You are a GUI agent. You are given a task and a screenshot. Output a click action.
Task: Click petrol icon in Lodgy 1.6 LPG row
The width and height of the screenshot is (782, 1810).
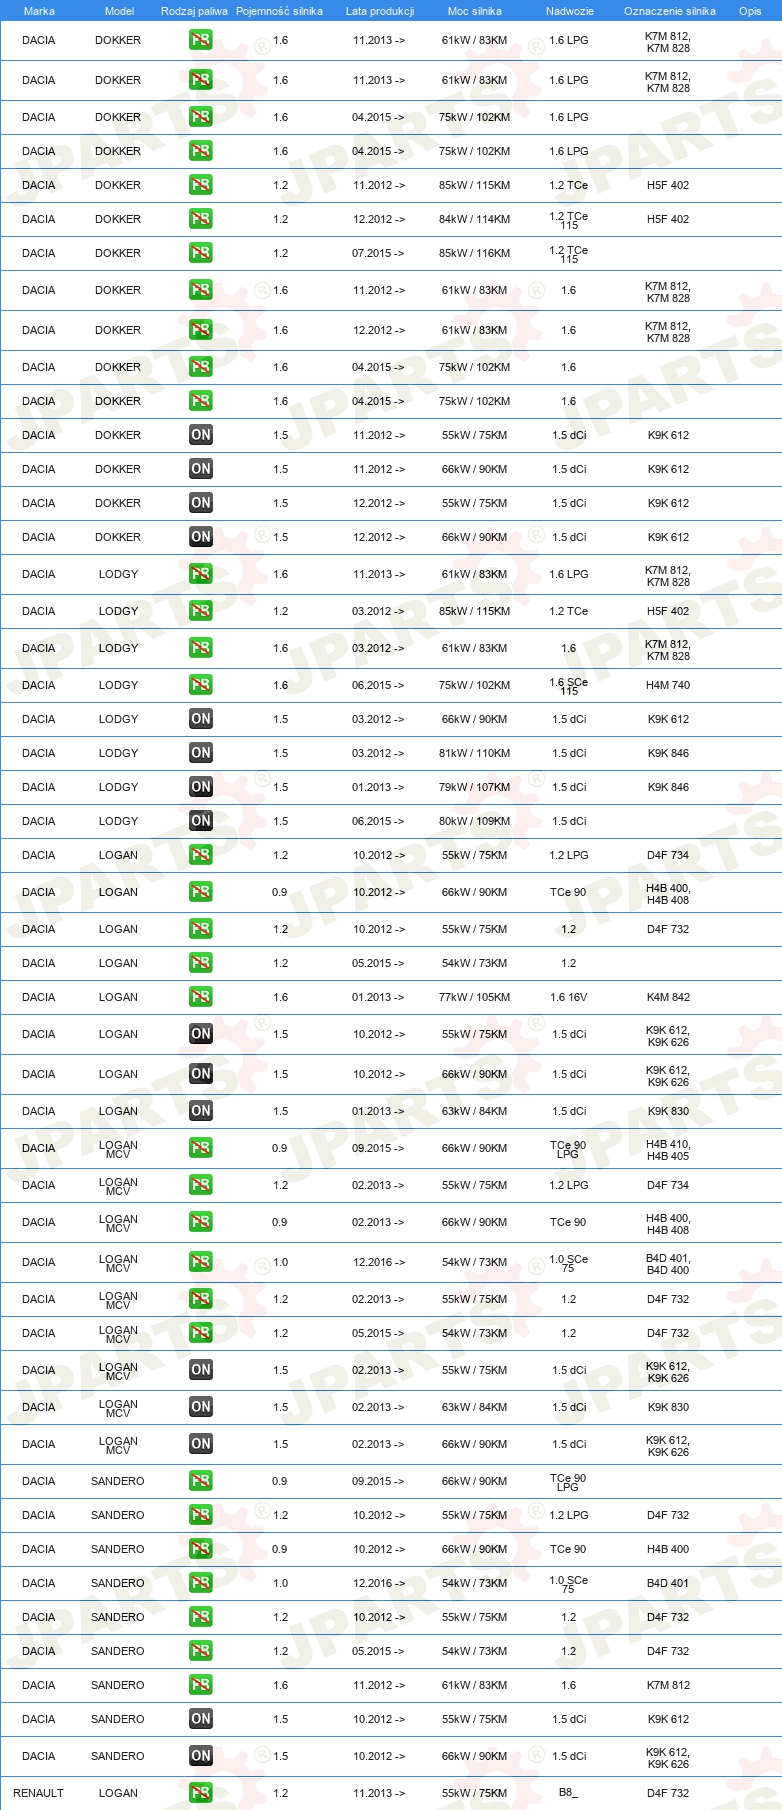[201, 574]
